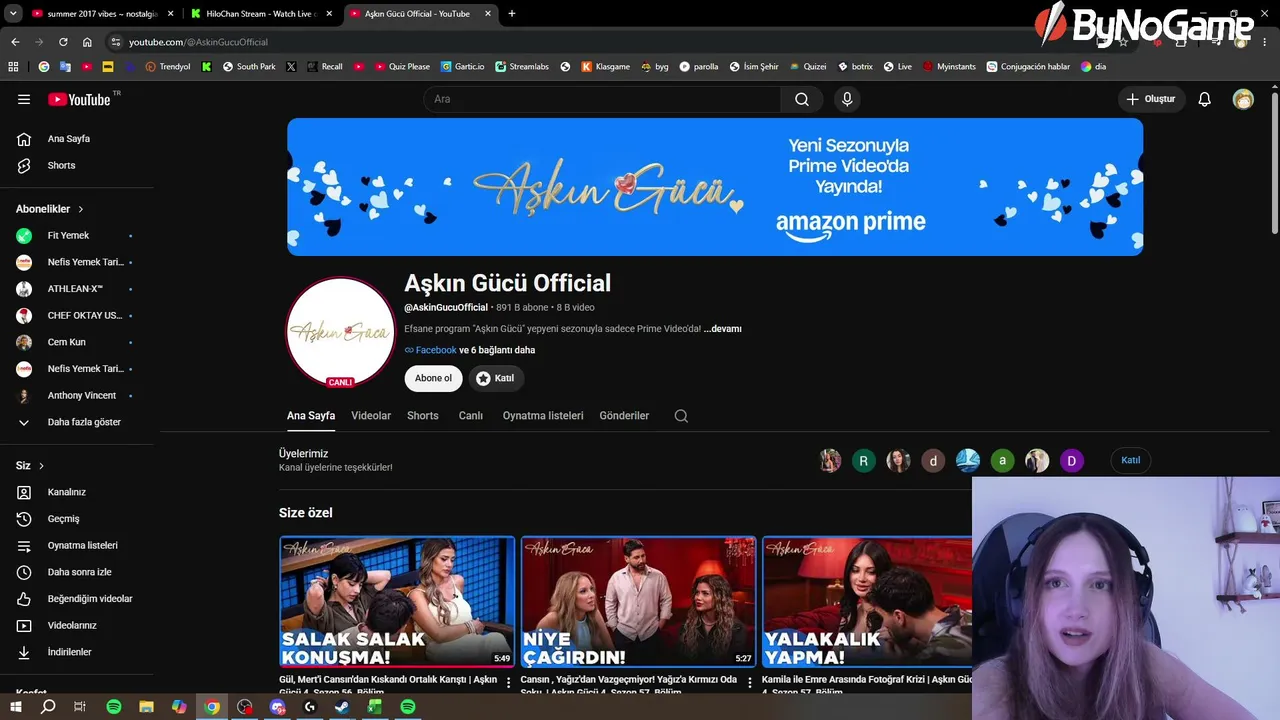Start voice search with the microphone
This screenshot has height=720, width=1280.
[x=847, y=99]
